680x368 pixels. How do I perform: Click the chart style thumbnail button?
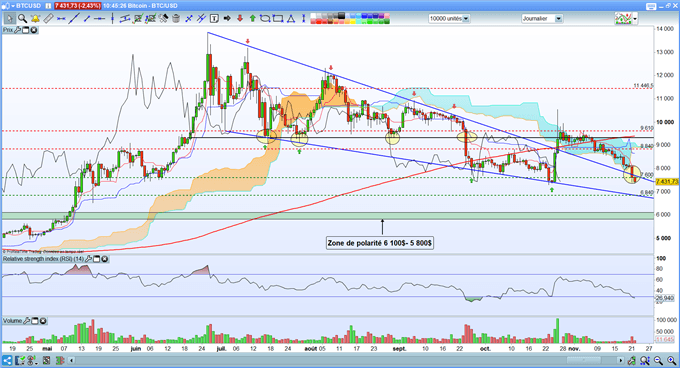pyautogui.click(x=623, y=19)
